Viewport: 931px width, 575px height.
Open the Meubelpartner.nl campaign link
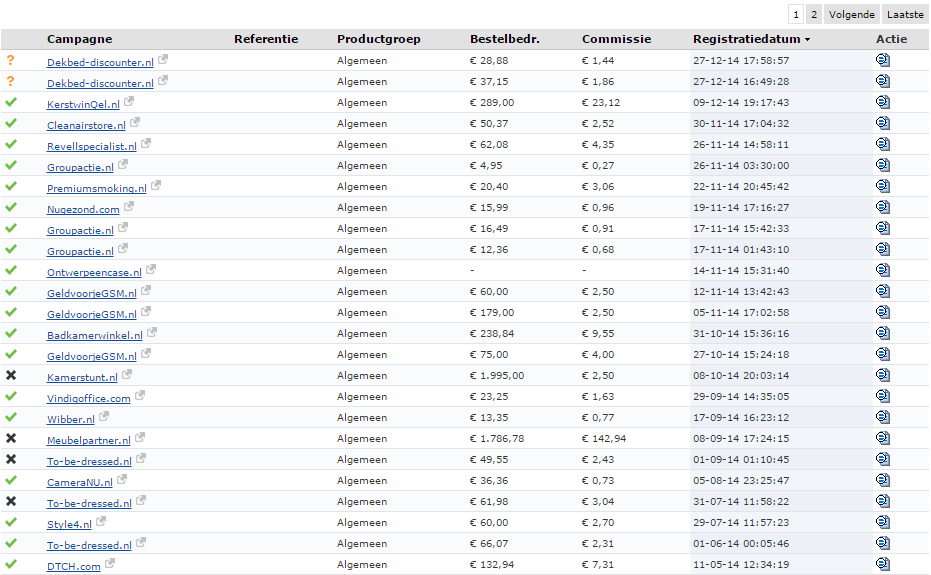[x=88, y=440]
